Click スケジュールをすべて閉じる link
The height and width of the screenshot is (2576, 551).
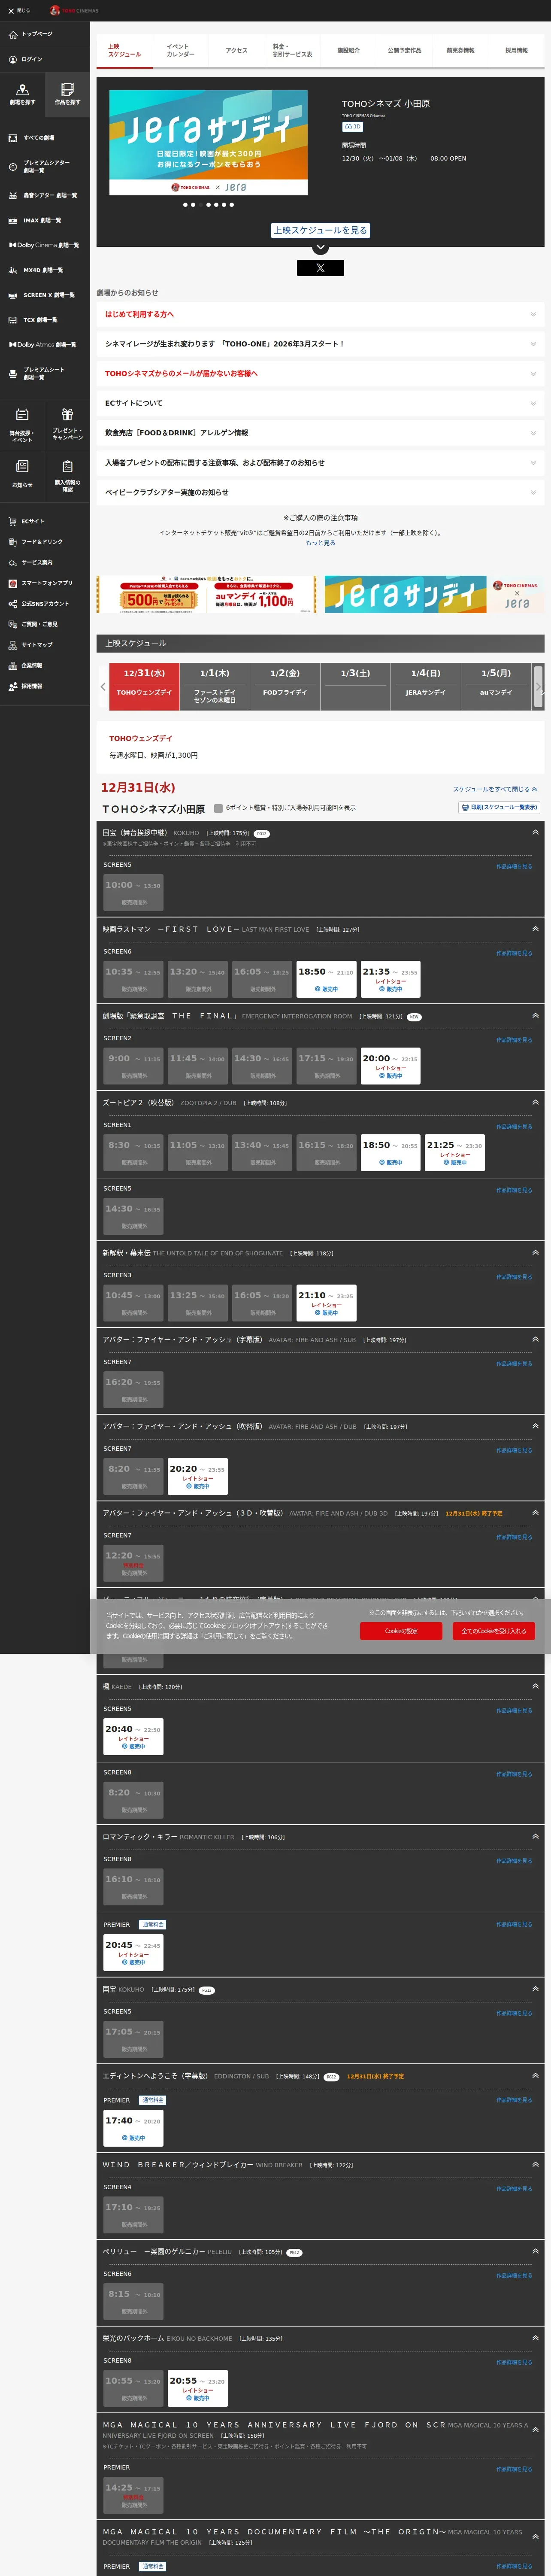pos(495,789)
